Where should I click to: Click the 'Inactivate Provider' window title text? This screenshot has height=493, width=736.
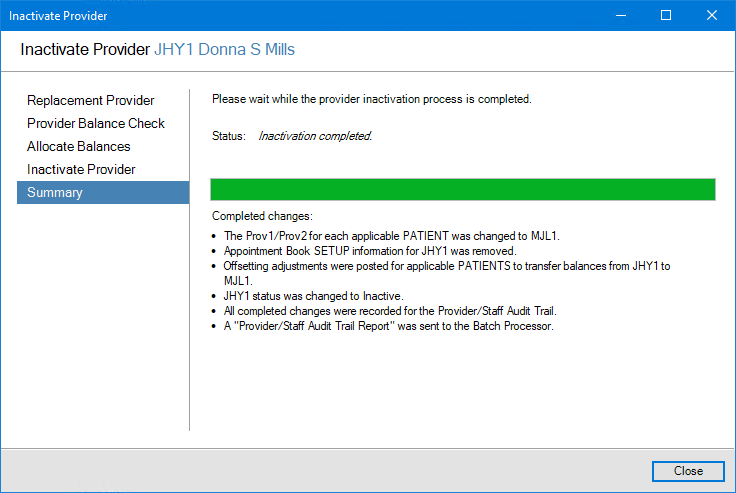click(x=58, y=16)
